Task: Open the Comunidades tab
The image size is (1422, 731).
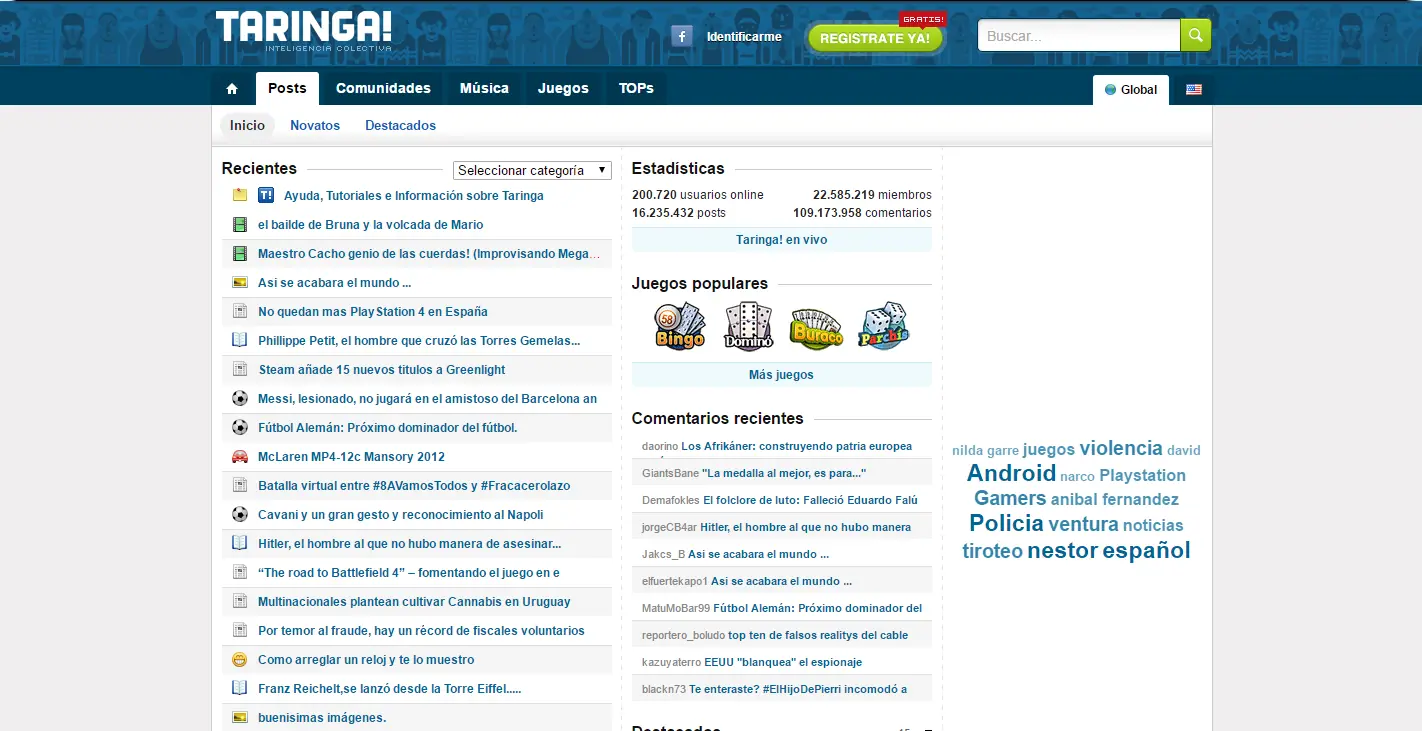Action: tap(383, 88)
